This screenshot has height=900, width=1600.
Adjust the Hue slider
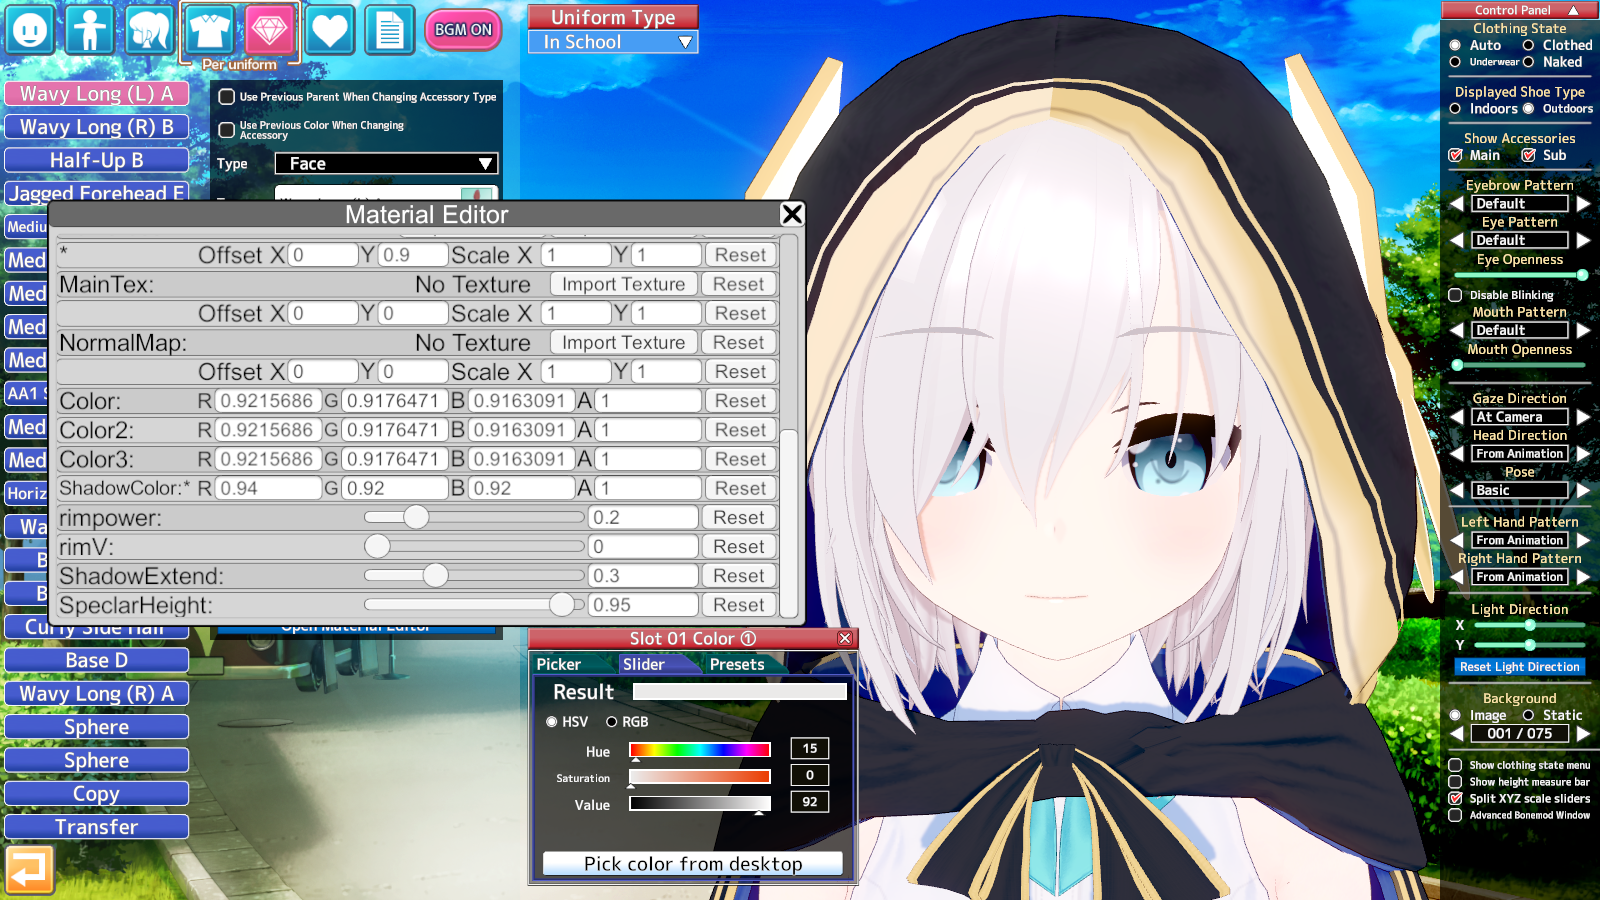pos(699,749)
